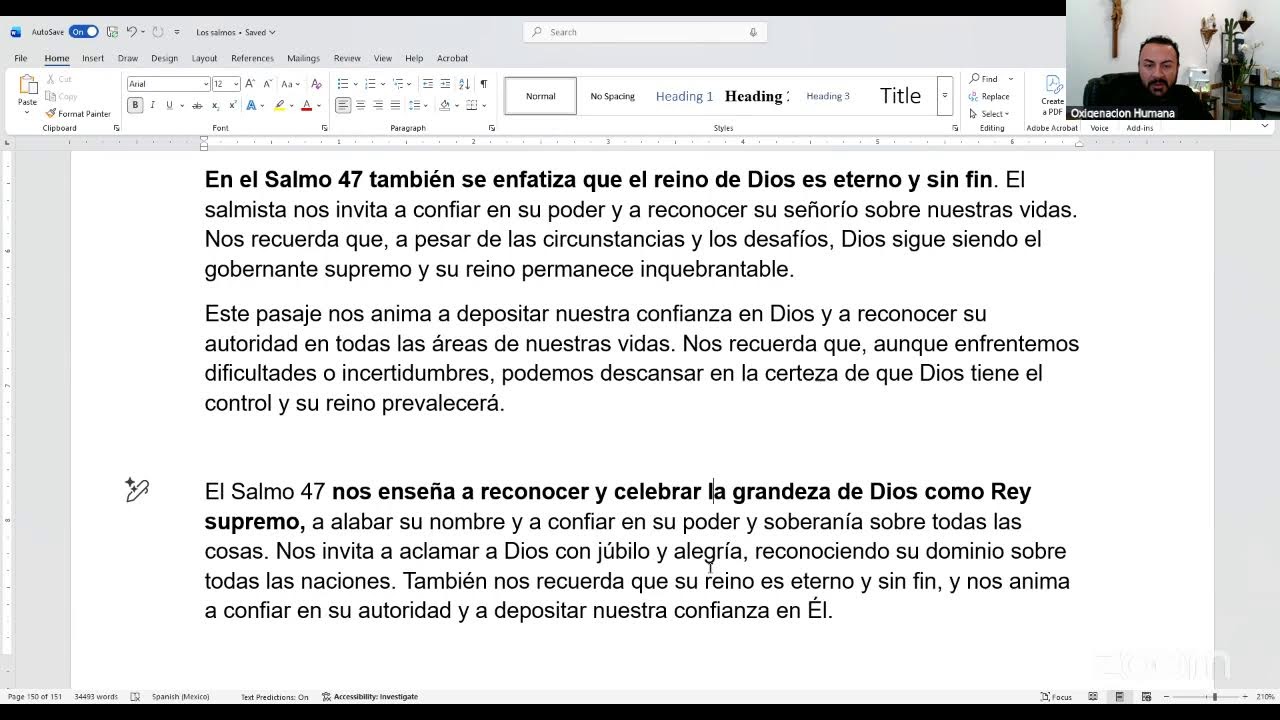Viewport: 1280px width, 720px height.
Task: Open the Arial font name combo box
Action: 168,84
